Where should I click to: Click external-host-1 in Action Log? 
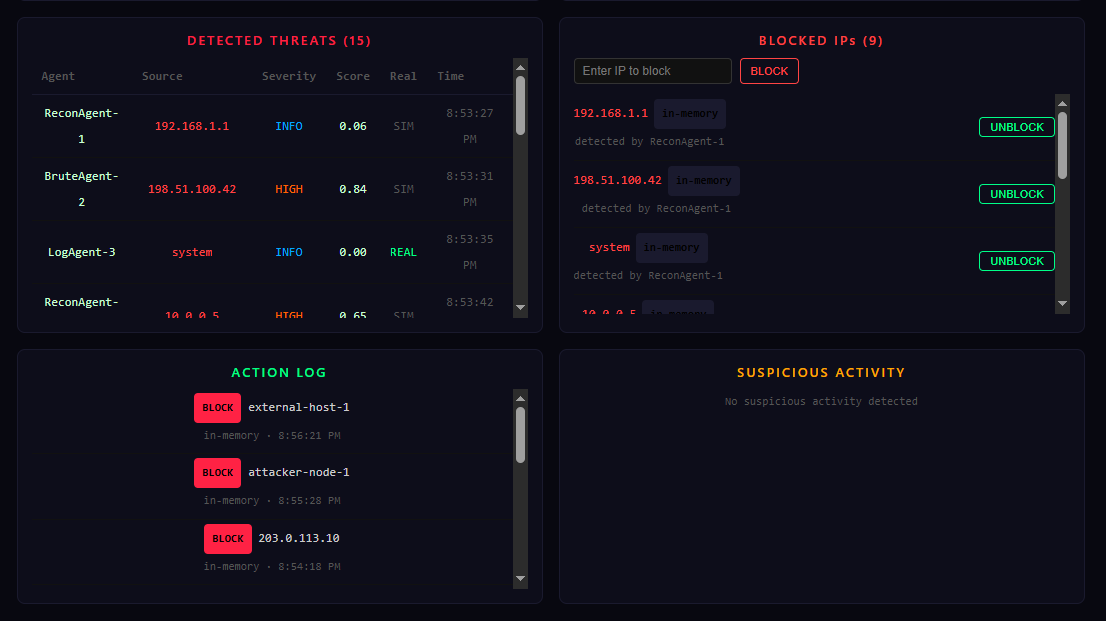(299, 407)
